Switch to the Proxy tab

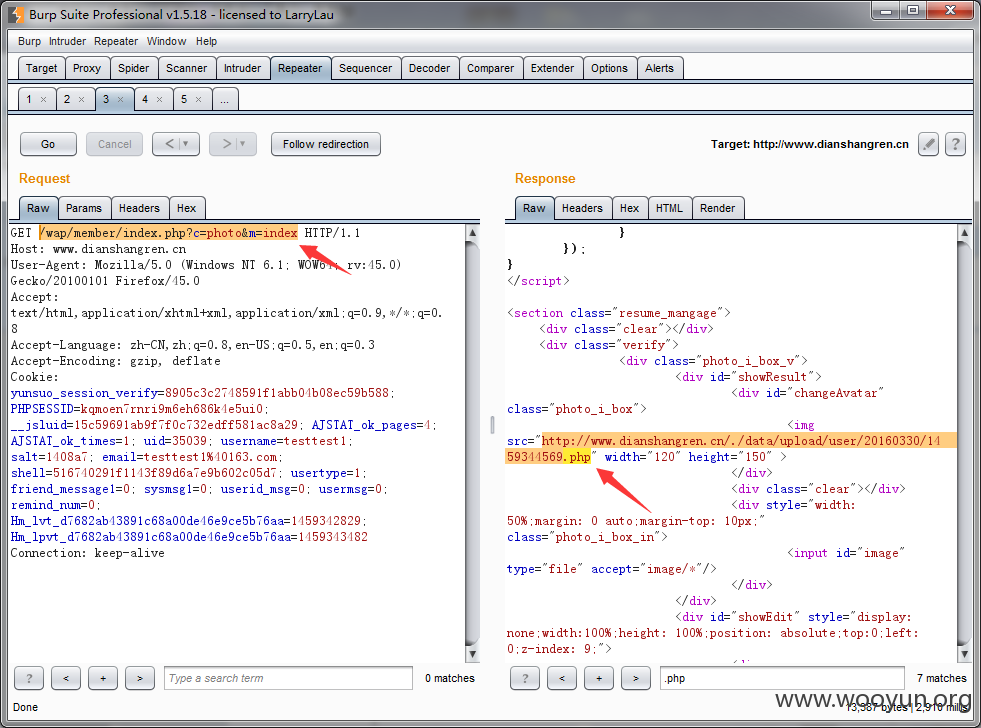[x=87, y=68]
